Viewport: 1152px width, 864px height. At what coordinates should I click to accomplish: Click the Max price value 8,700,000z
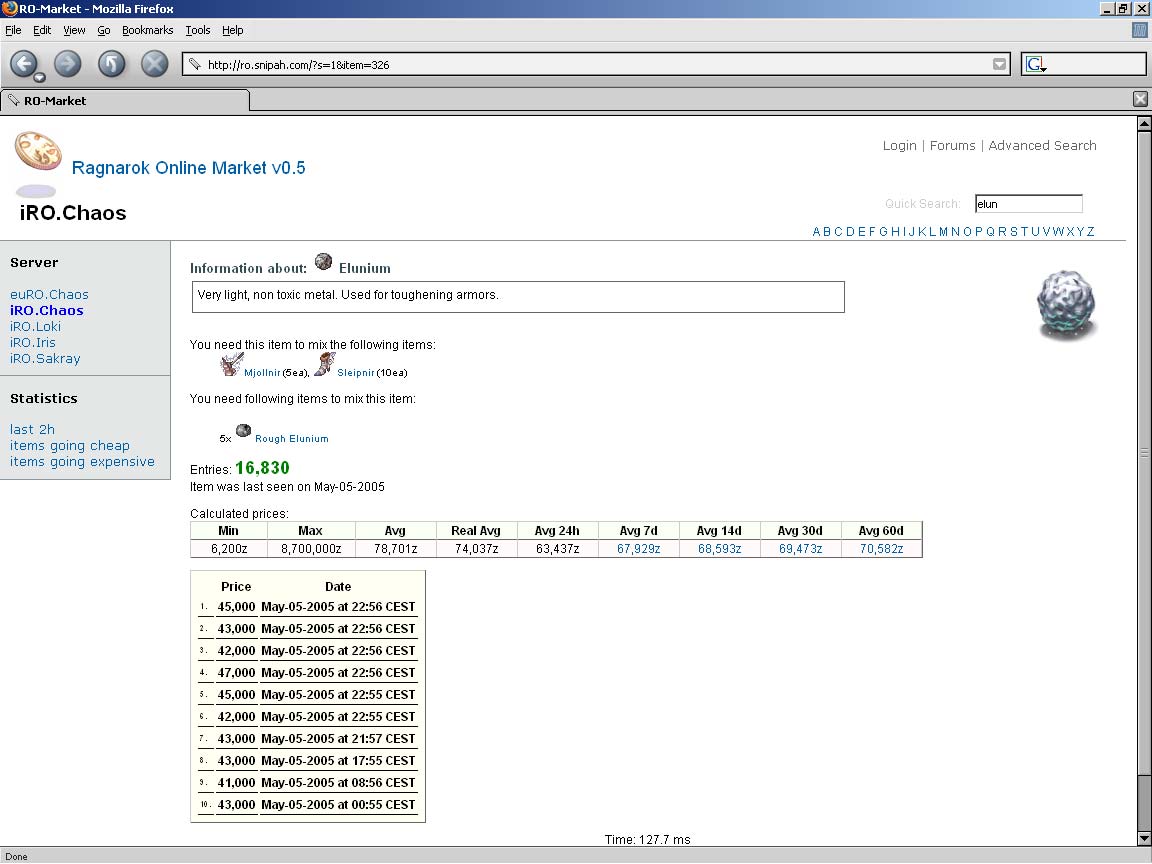pyautogui.click(x=311, y=549)
